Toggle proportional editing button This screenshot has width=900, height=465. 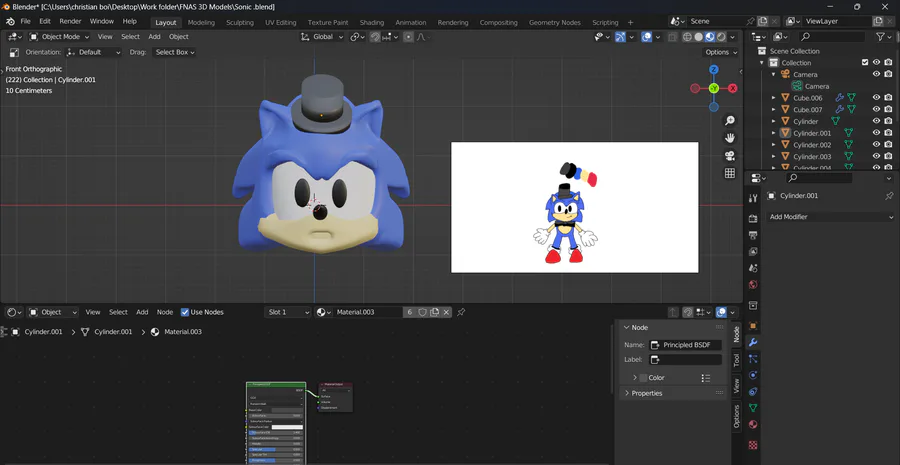click(x=408, y=37)
